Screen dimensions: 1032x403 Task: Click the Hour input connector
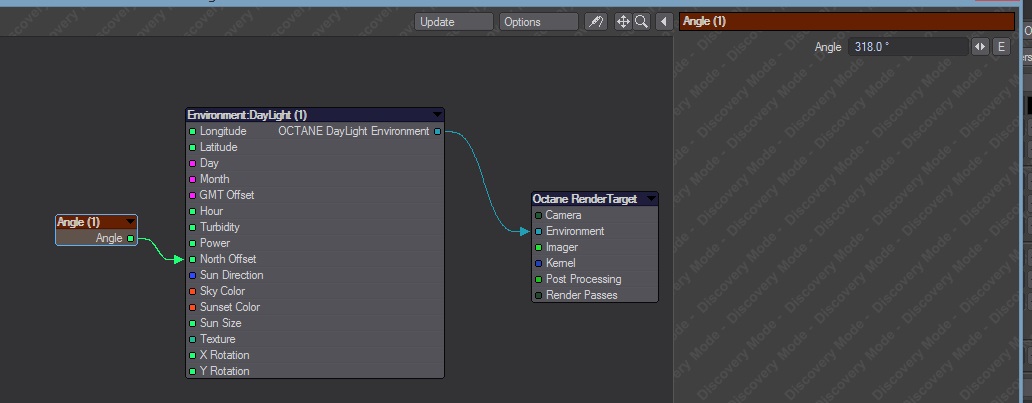[193, 211]
